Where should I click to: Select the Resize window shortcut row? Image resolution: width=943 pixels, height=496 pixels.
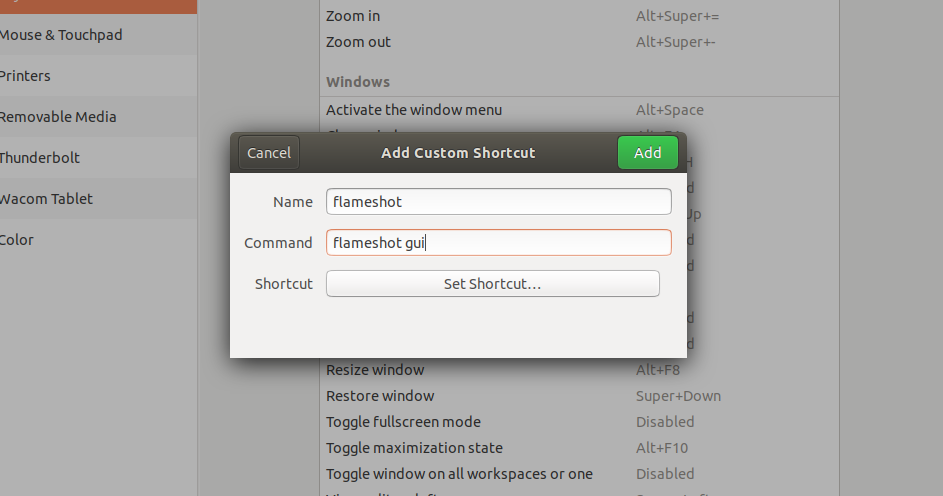579,370
